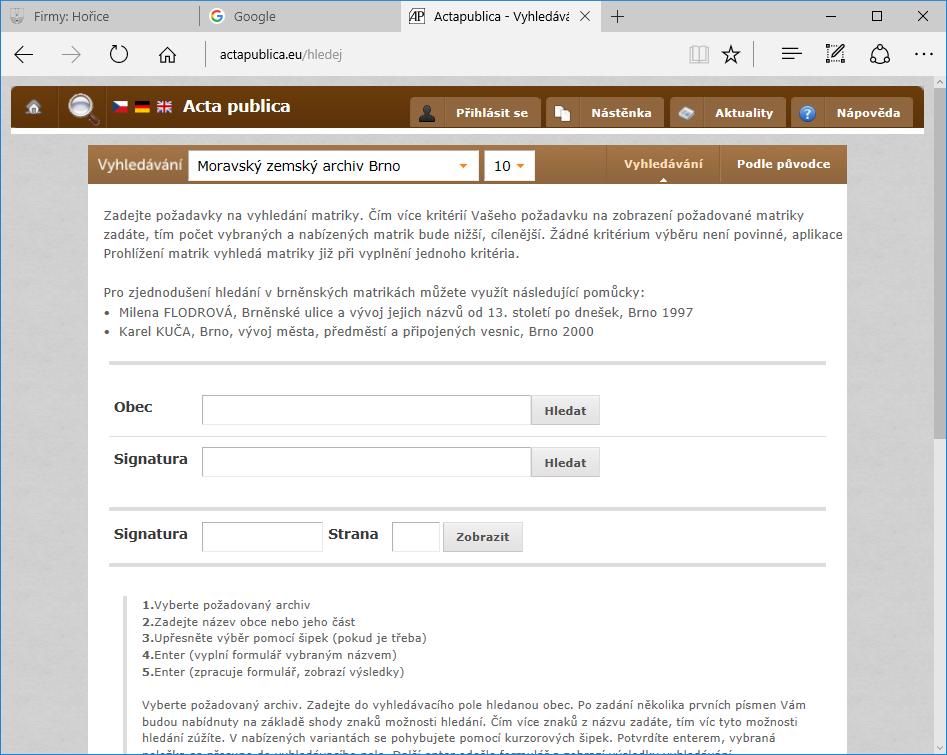Refresh the current page
This screenshot has height=755, width=947.
[119, 54]
